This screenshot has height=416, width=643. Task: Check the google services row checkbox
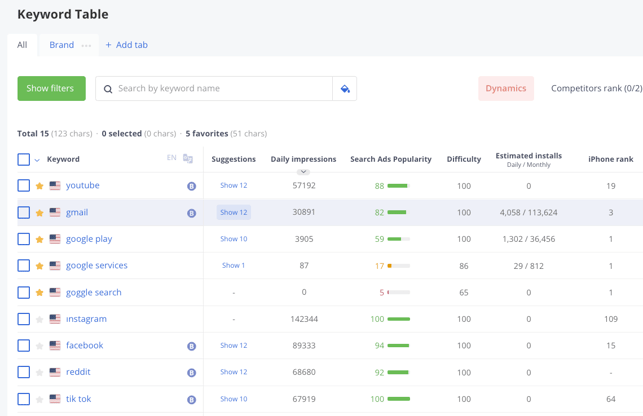(x=24, y=265)
